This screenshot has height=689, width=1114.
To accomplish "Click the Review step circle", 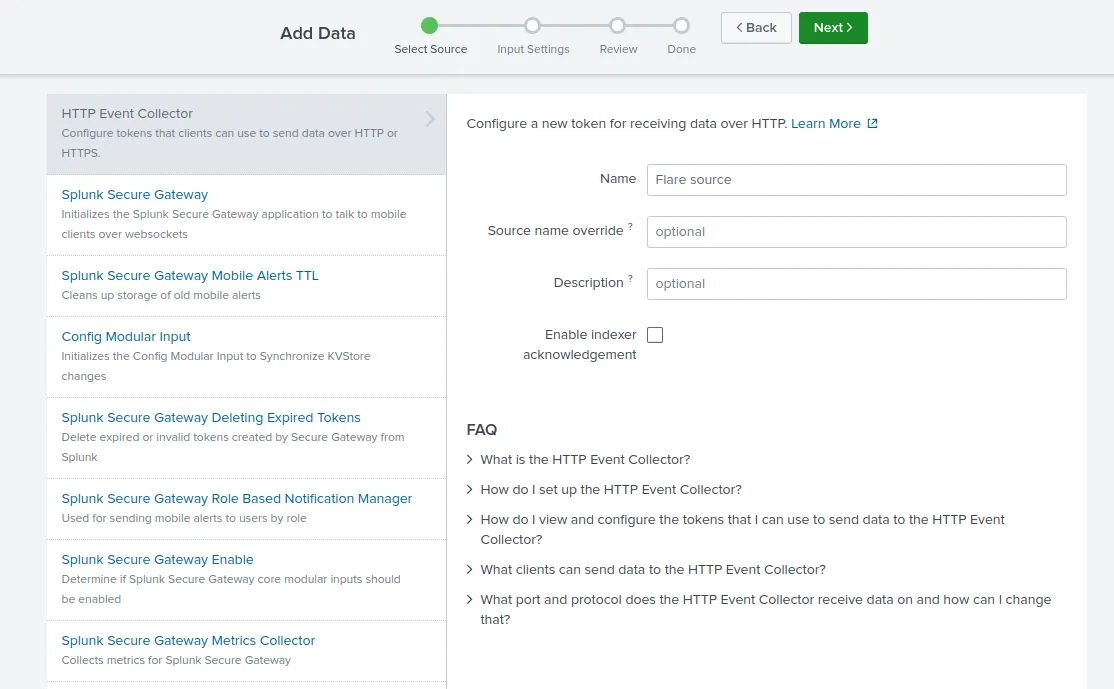I will [617, 26].
